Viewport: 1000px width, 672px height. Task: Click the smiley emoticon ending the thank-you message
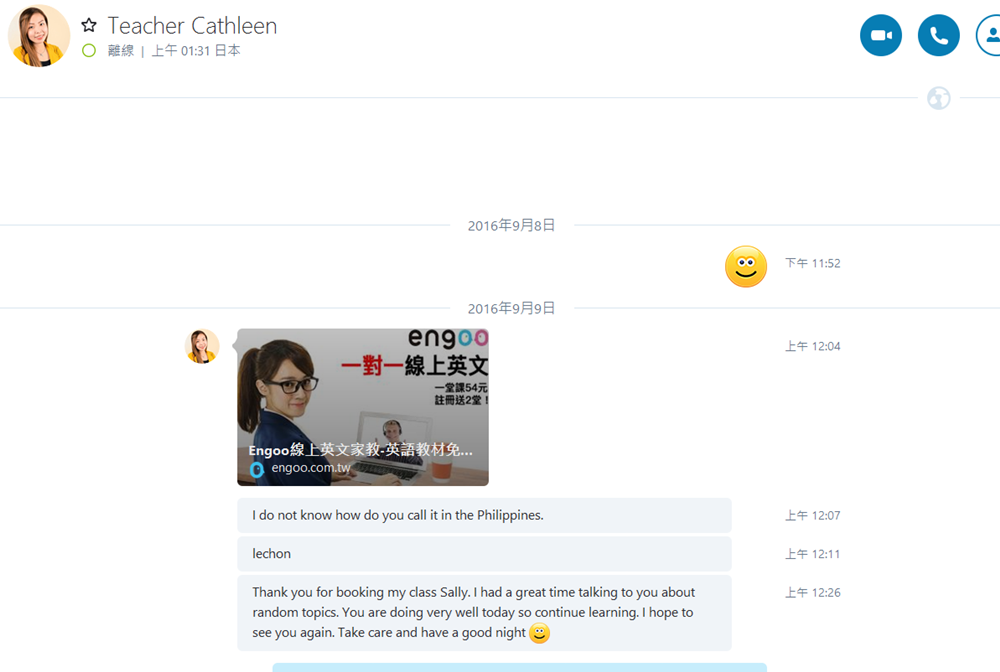(539, 633)
